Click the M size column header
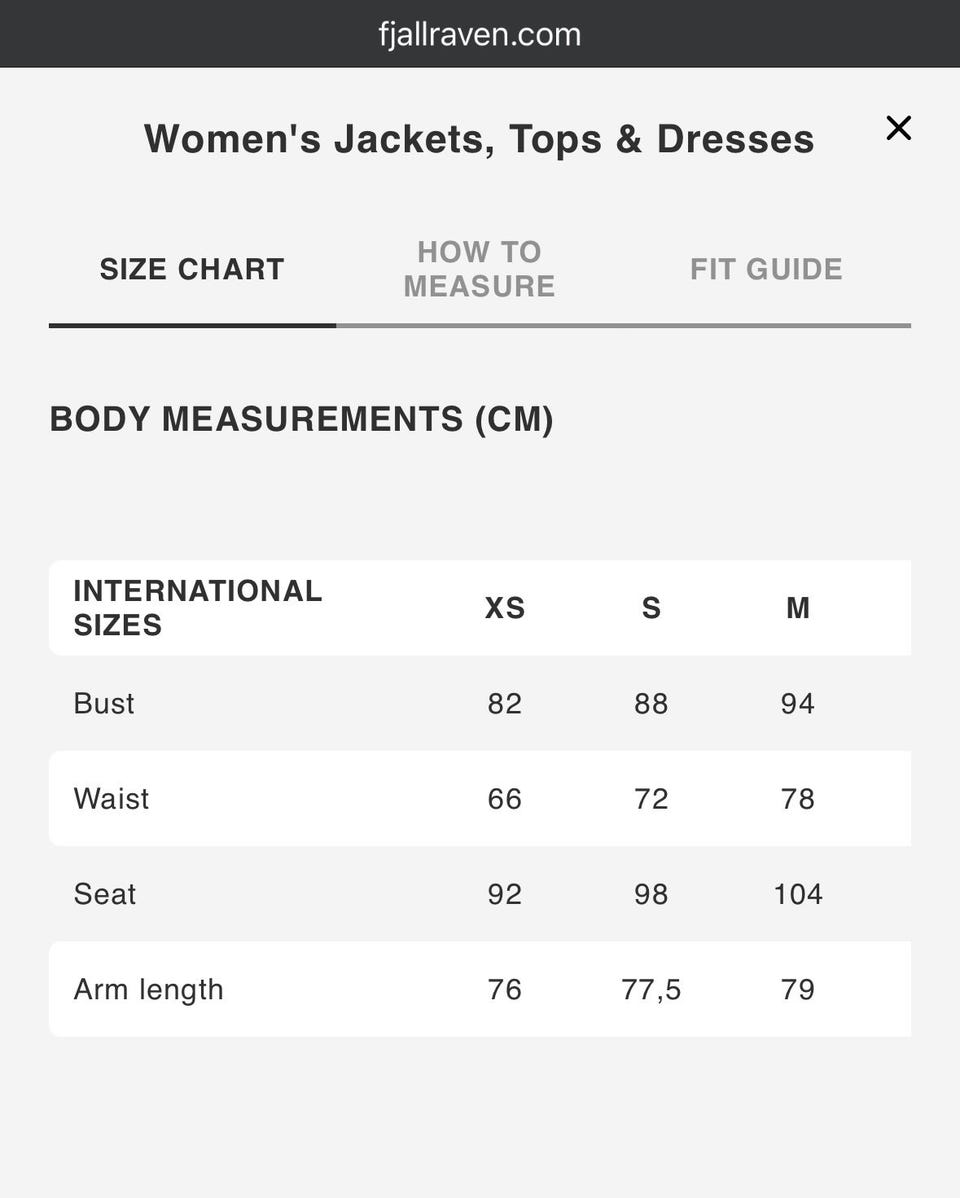Viewport: 960px width, 1198px height. pyautogui.click(x=798, y=608)
